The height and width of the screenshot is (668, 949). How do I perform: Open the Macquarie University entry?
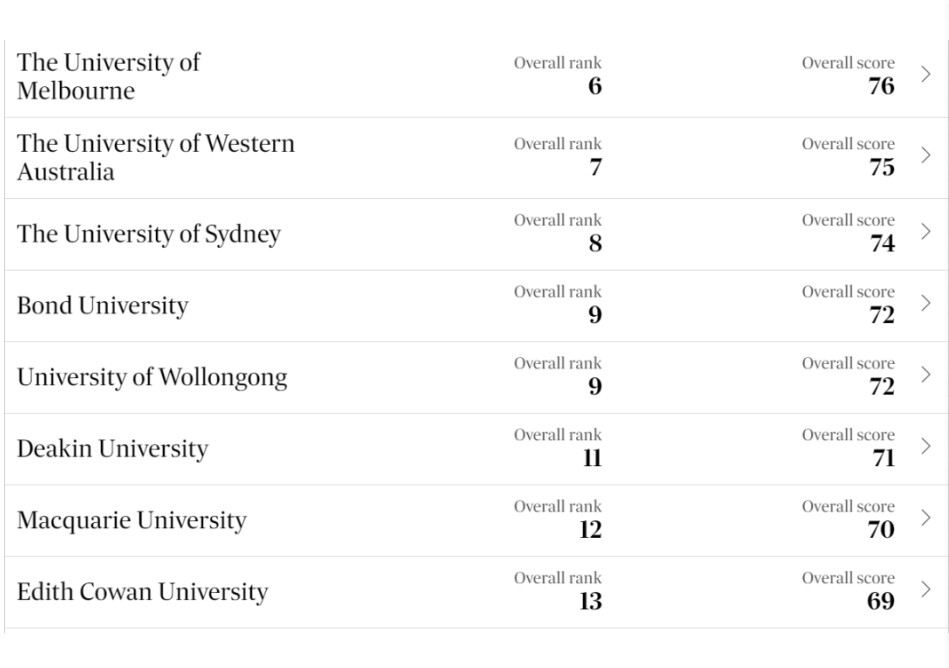pos(132,520)
